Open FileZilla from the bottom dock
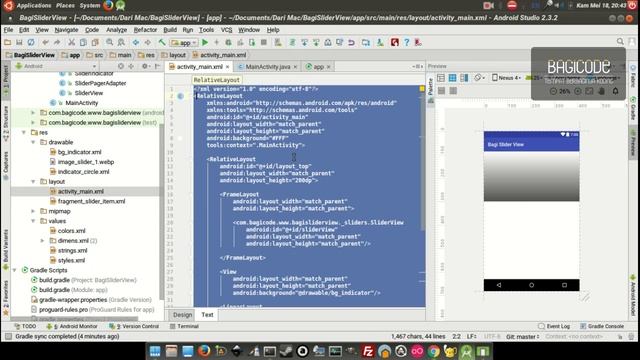640x360 pixels. pos(368,351)
